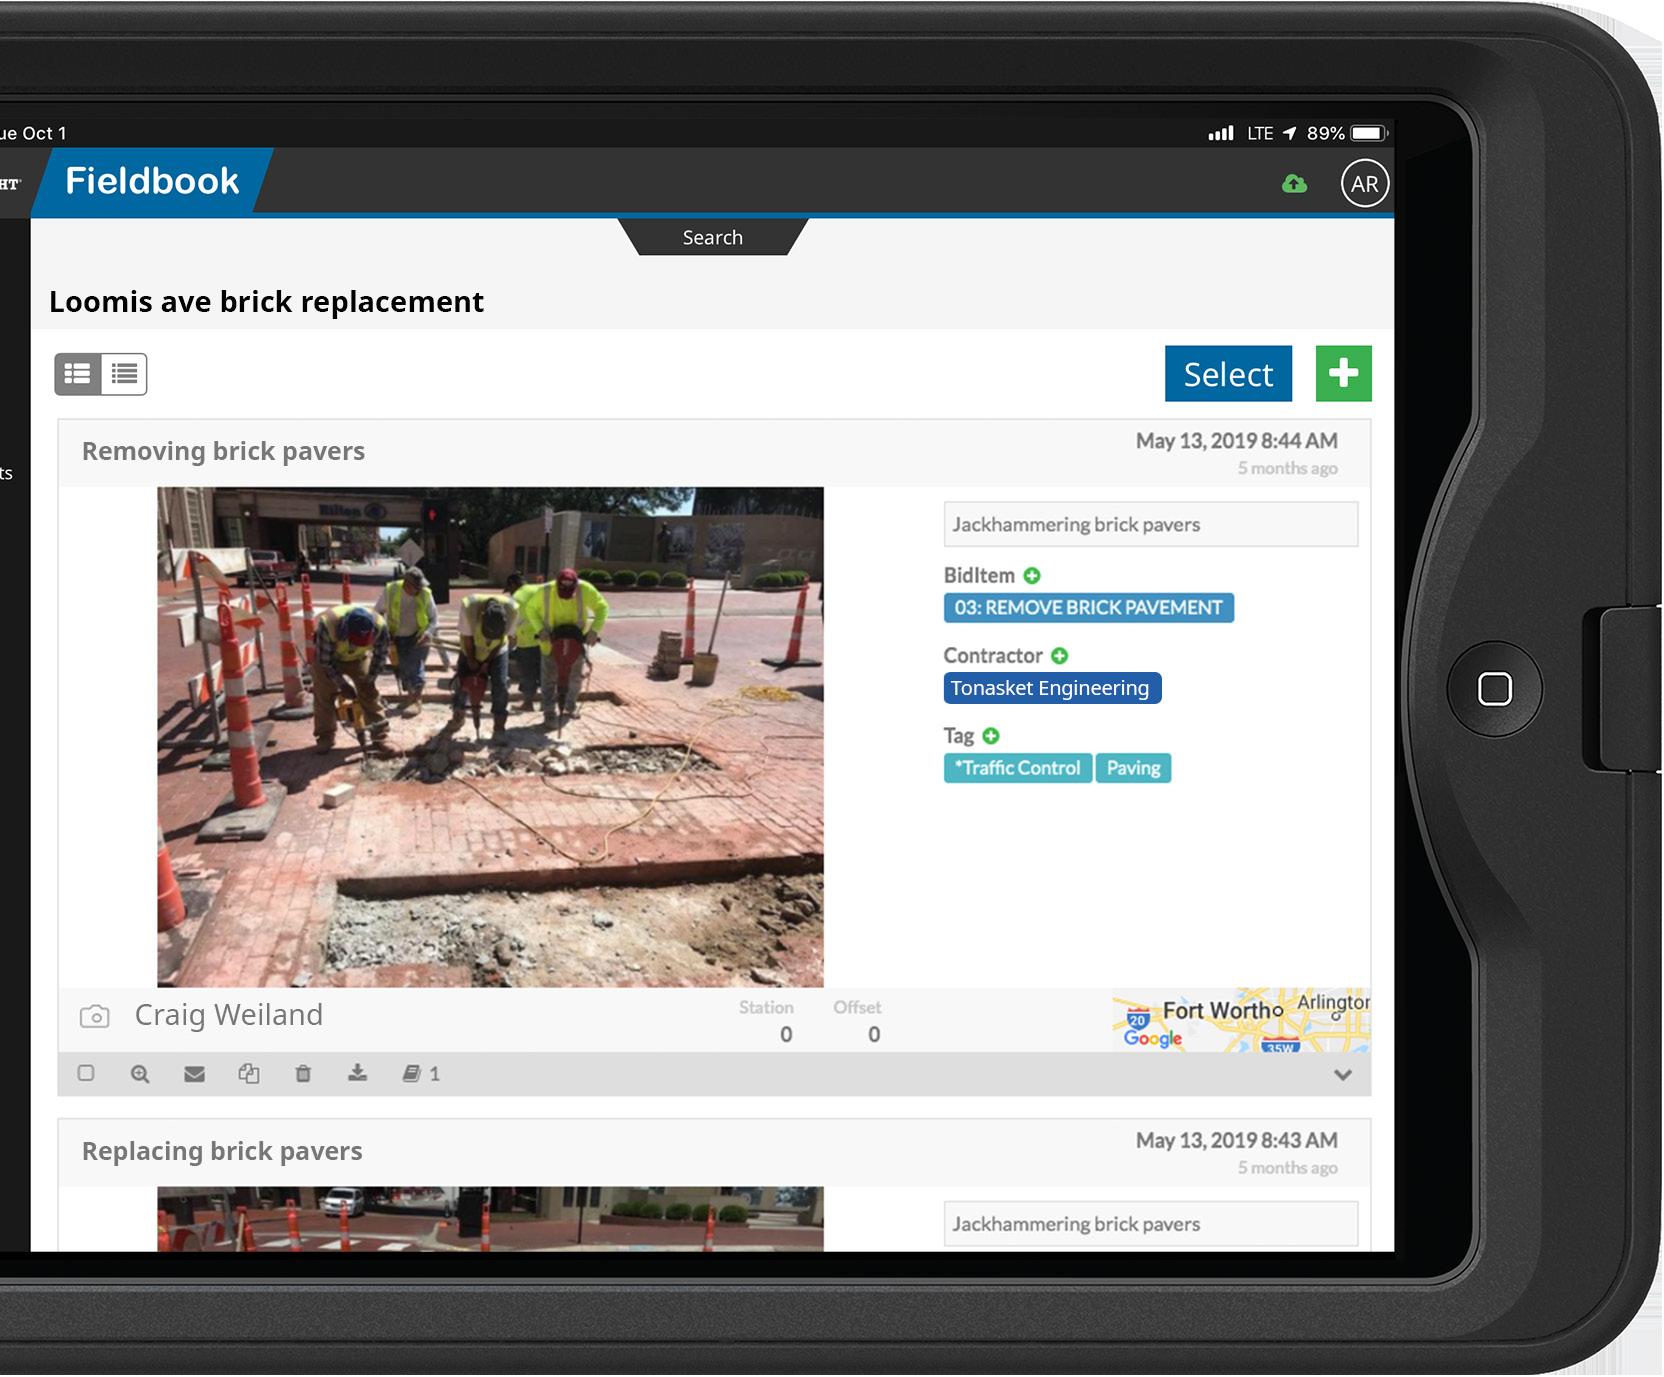Tick the checkbox for Removing brick pavers
Image resolution: width=1664 pixels, height=1377 pixels.
point(86,1073)
